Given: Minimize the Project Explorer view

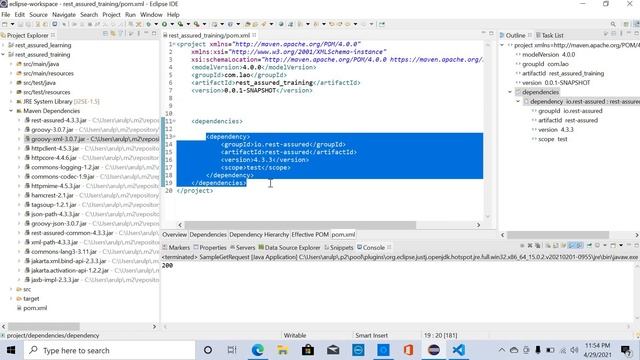Looking at the screenshot, I should click(146, 34).
